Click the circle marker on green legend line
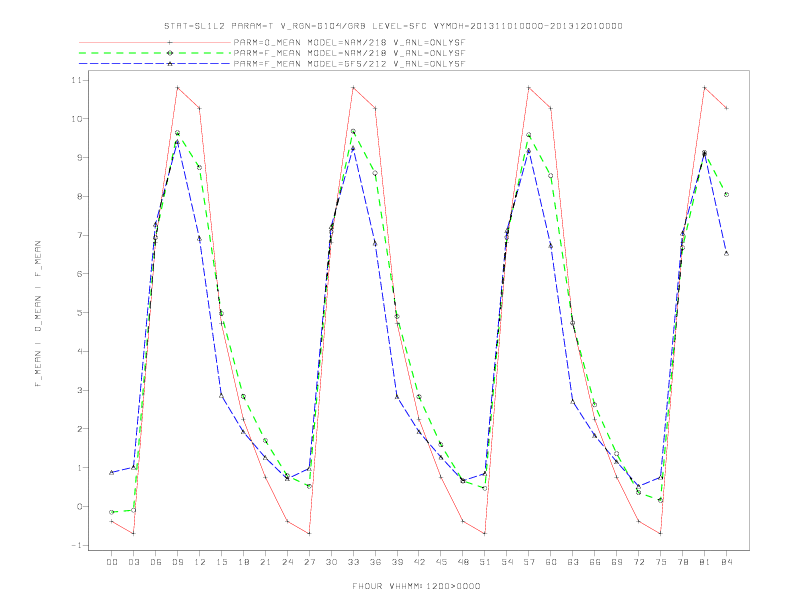Screen dimensions: 792x612 170,53
